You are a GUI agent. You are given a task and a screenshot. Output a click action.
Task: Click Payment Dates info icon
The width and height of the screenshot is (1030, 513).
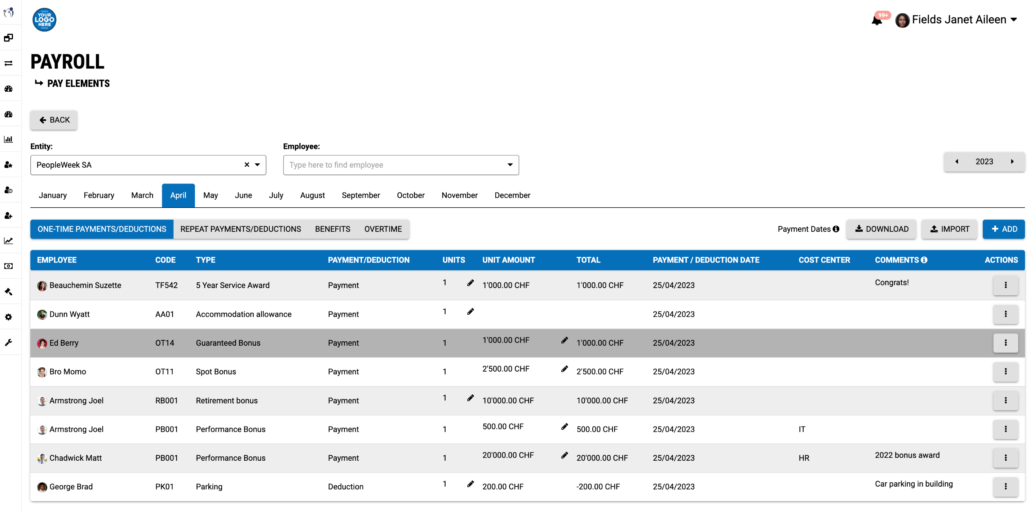836,229
